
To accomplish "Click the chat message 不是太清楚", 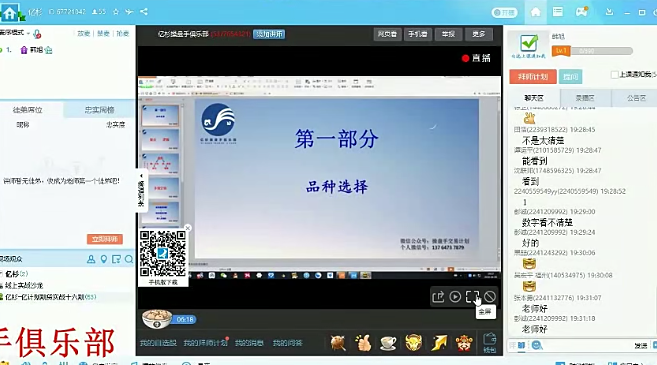I will [x=543, y=140].
